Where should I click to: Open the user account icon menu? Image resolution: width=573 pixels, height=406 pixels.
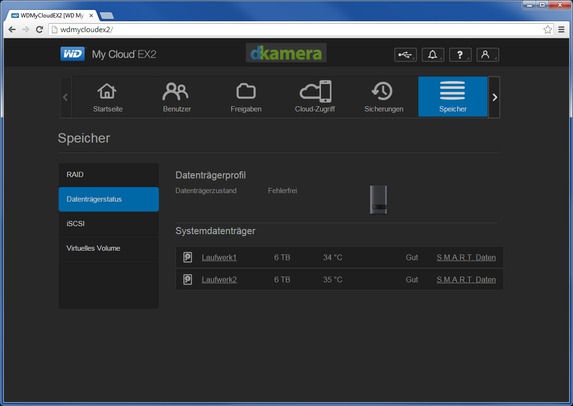(487, 55)
